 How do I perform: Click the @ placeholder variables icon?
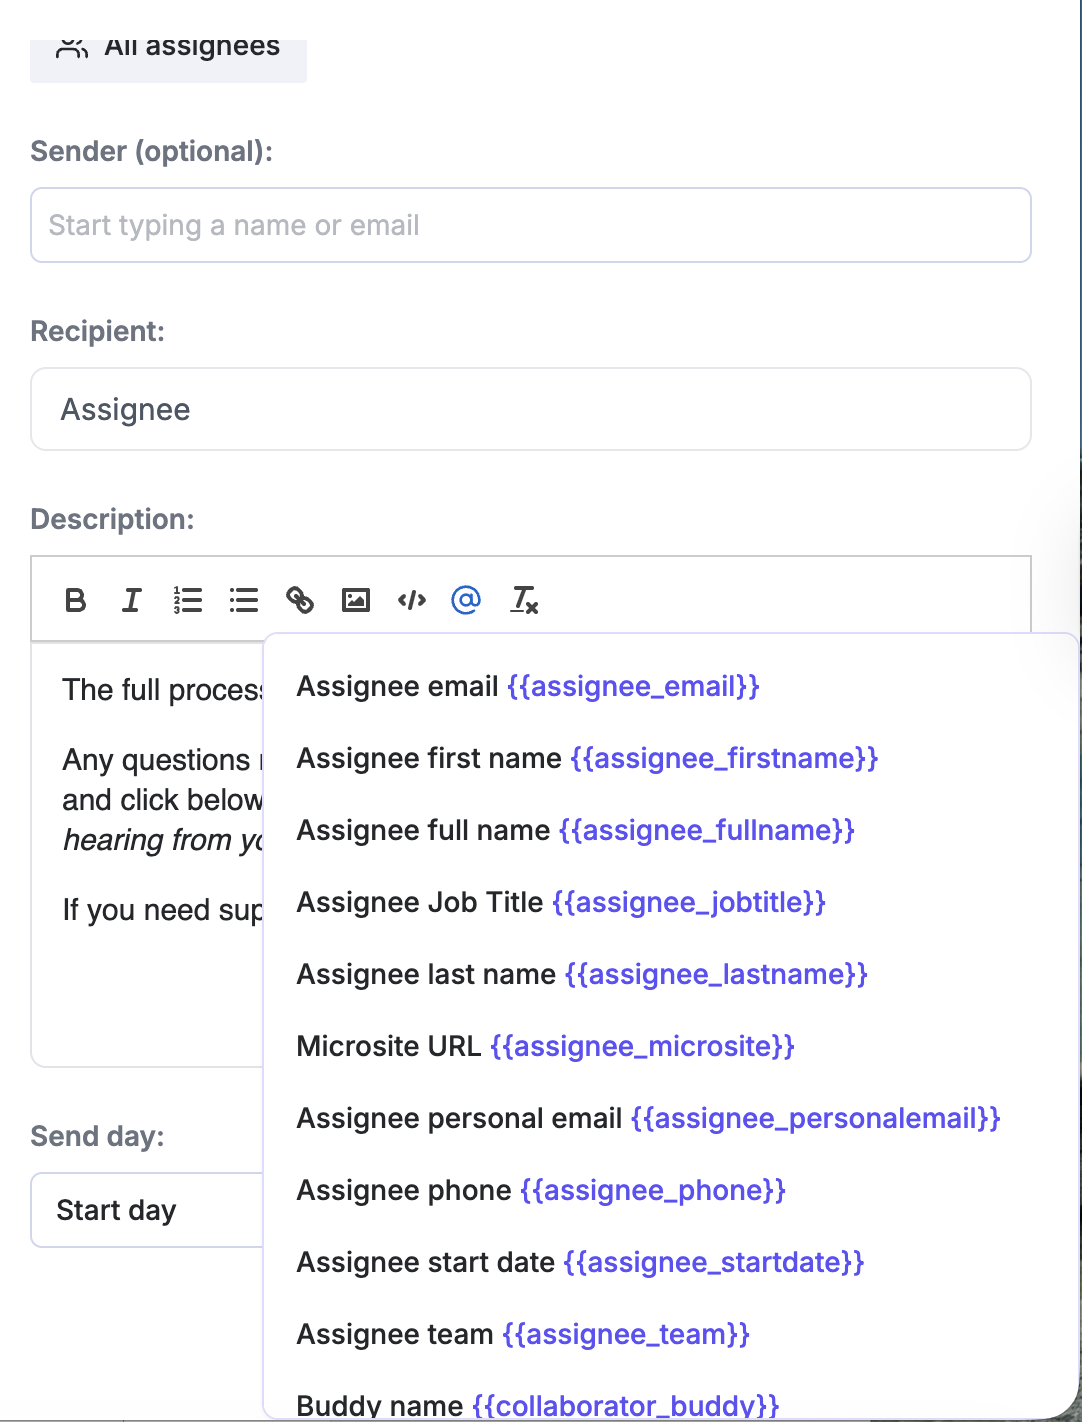click(466, 600)
